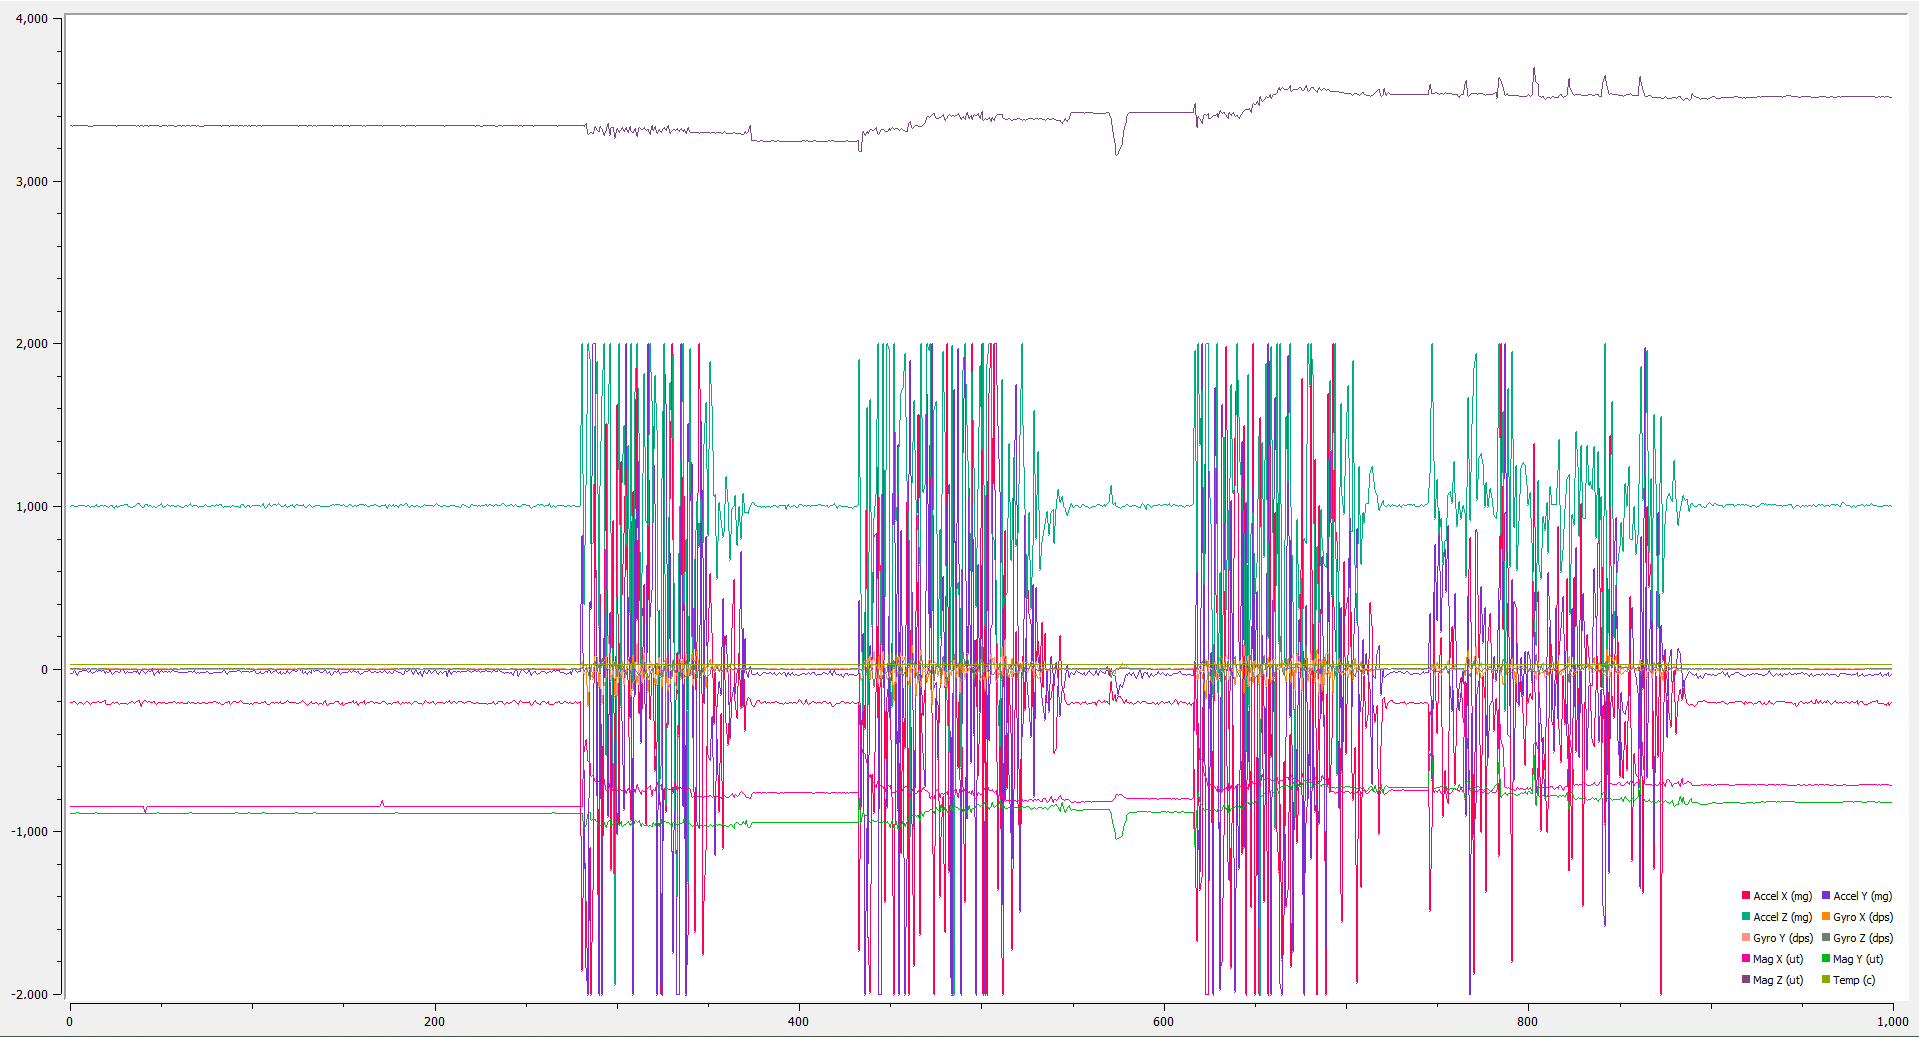Select the Mag Z (ut) legend label

tap(1778, 980)
